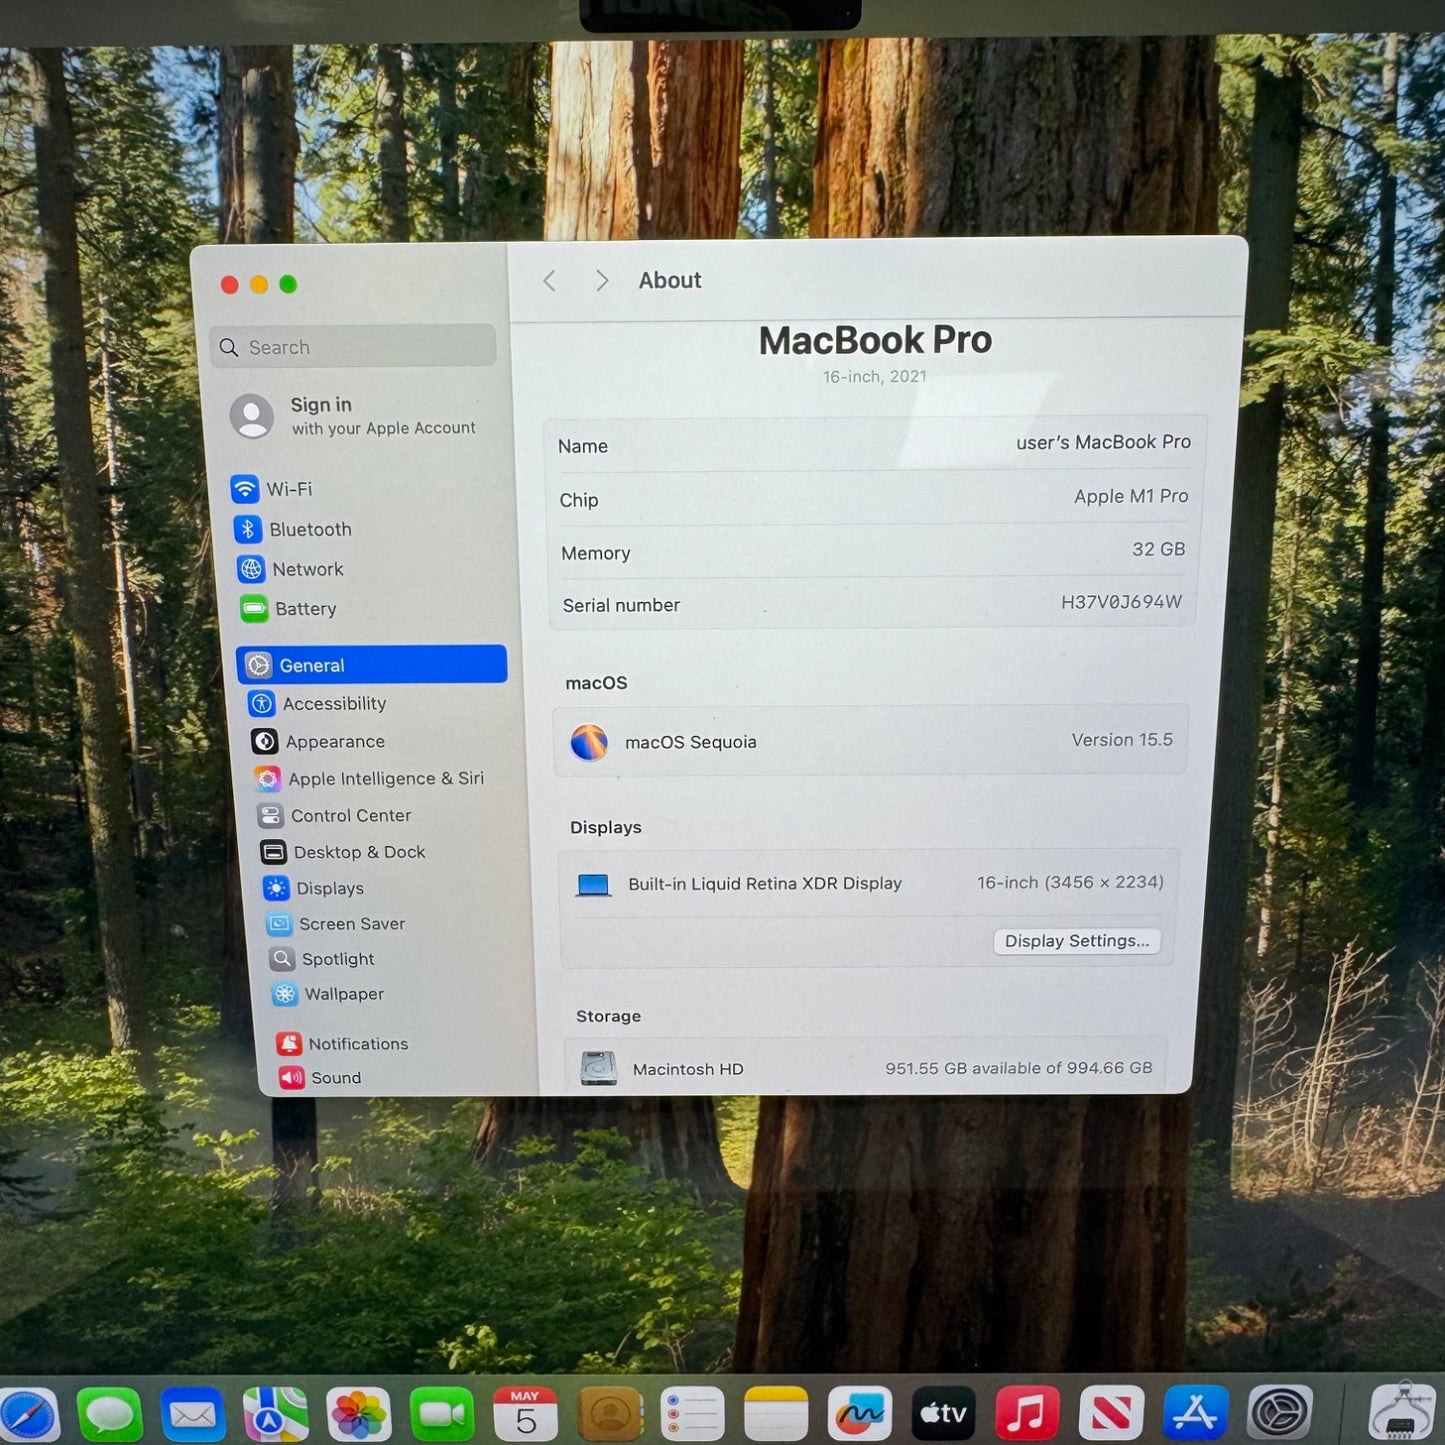Go to Notifications settings

(x=343, y=1044)
